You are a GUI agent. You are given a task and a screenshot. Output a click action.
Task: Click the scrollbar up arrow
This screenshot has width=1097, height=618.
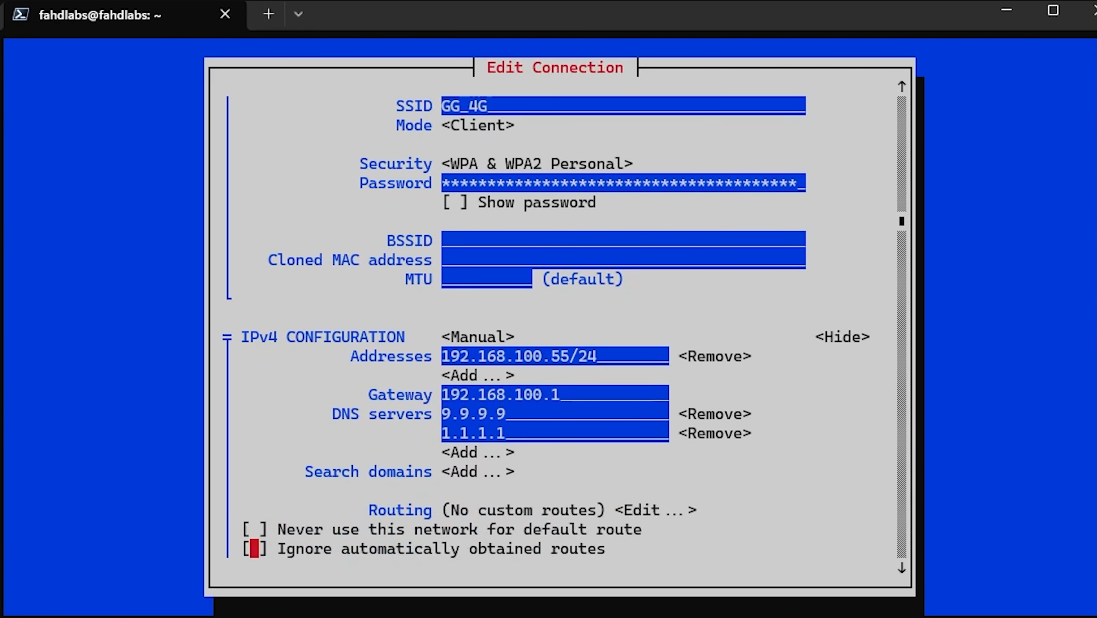click(x=901, y=86)
